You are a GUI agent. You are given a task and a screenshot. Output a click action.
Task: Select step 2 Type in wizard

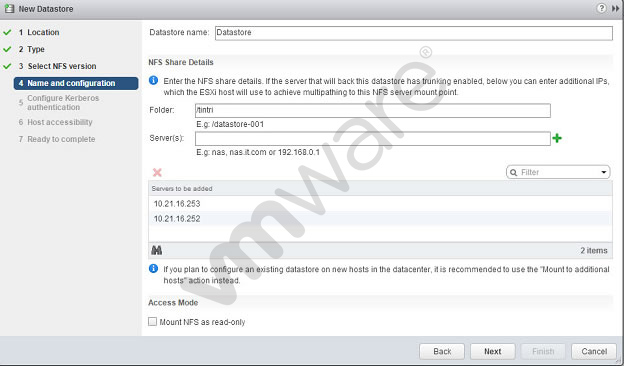[31, 49]
